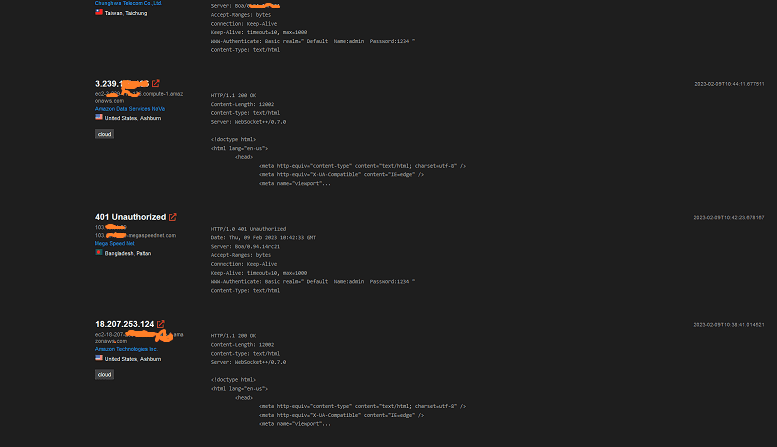Open the 401 Unauthorized result heading

tap(130, 217)
